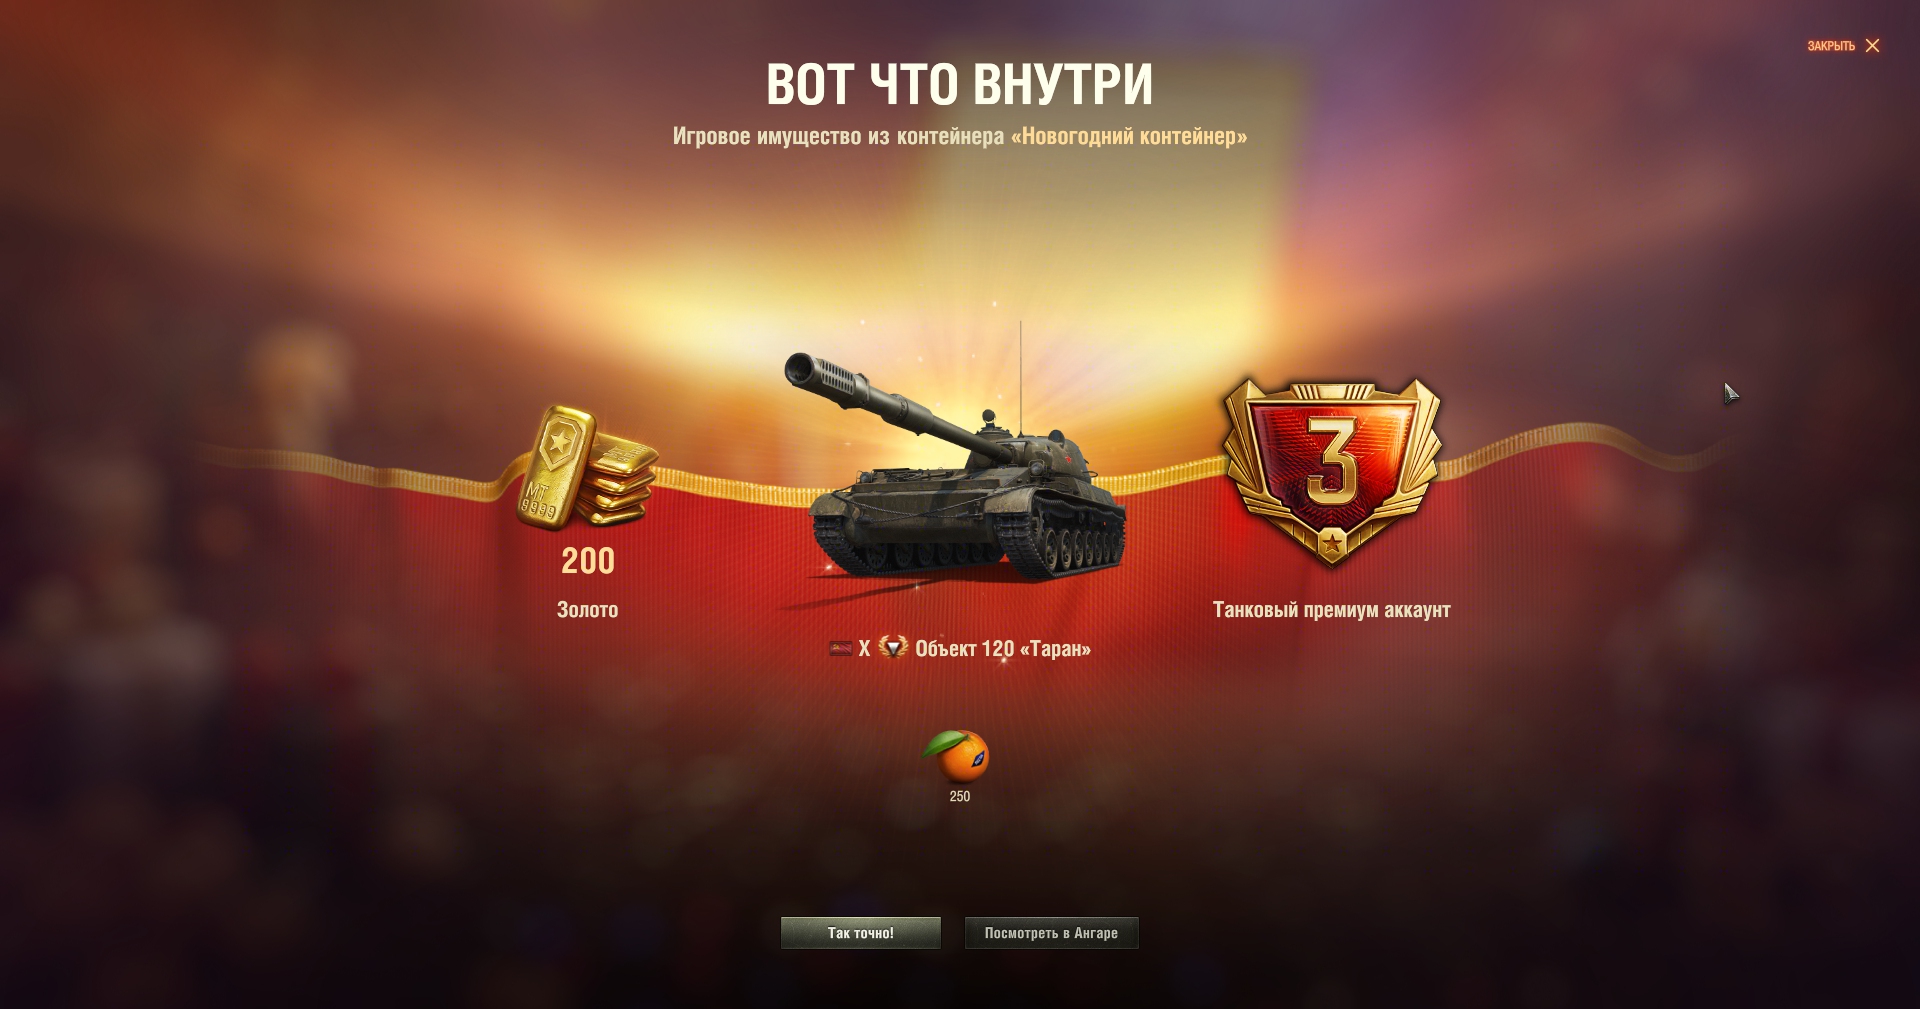Click the Игровое имущество из контейнера subtitle
Image resolution: width=1920 pixels, height=1009 pixels.
click(x=838, y=136)
